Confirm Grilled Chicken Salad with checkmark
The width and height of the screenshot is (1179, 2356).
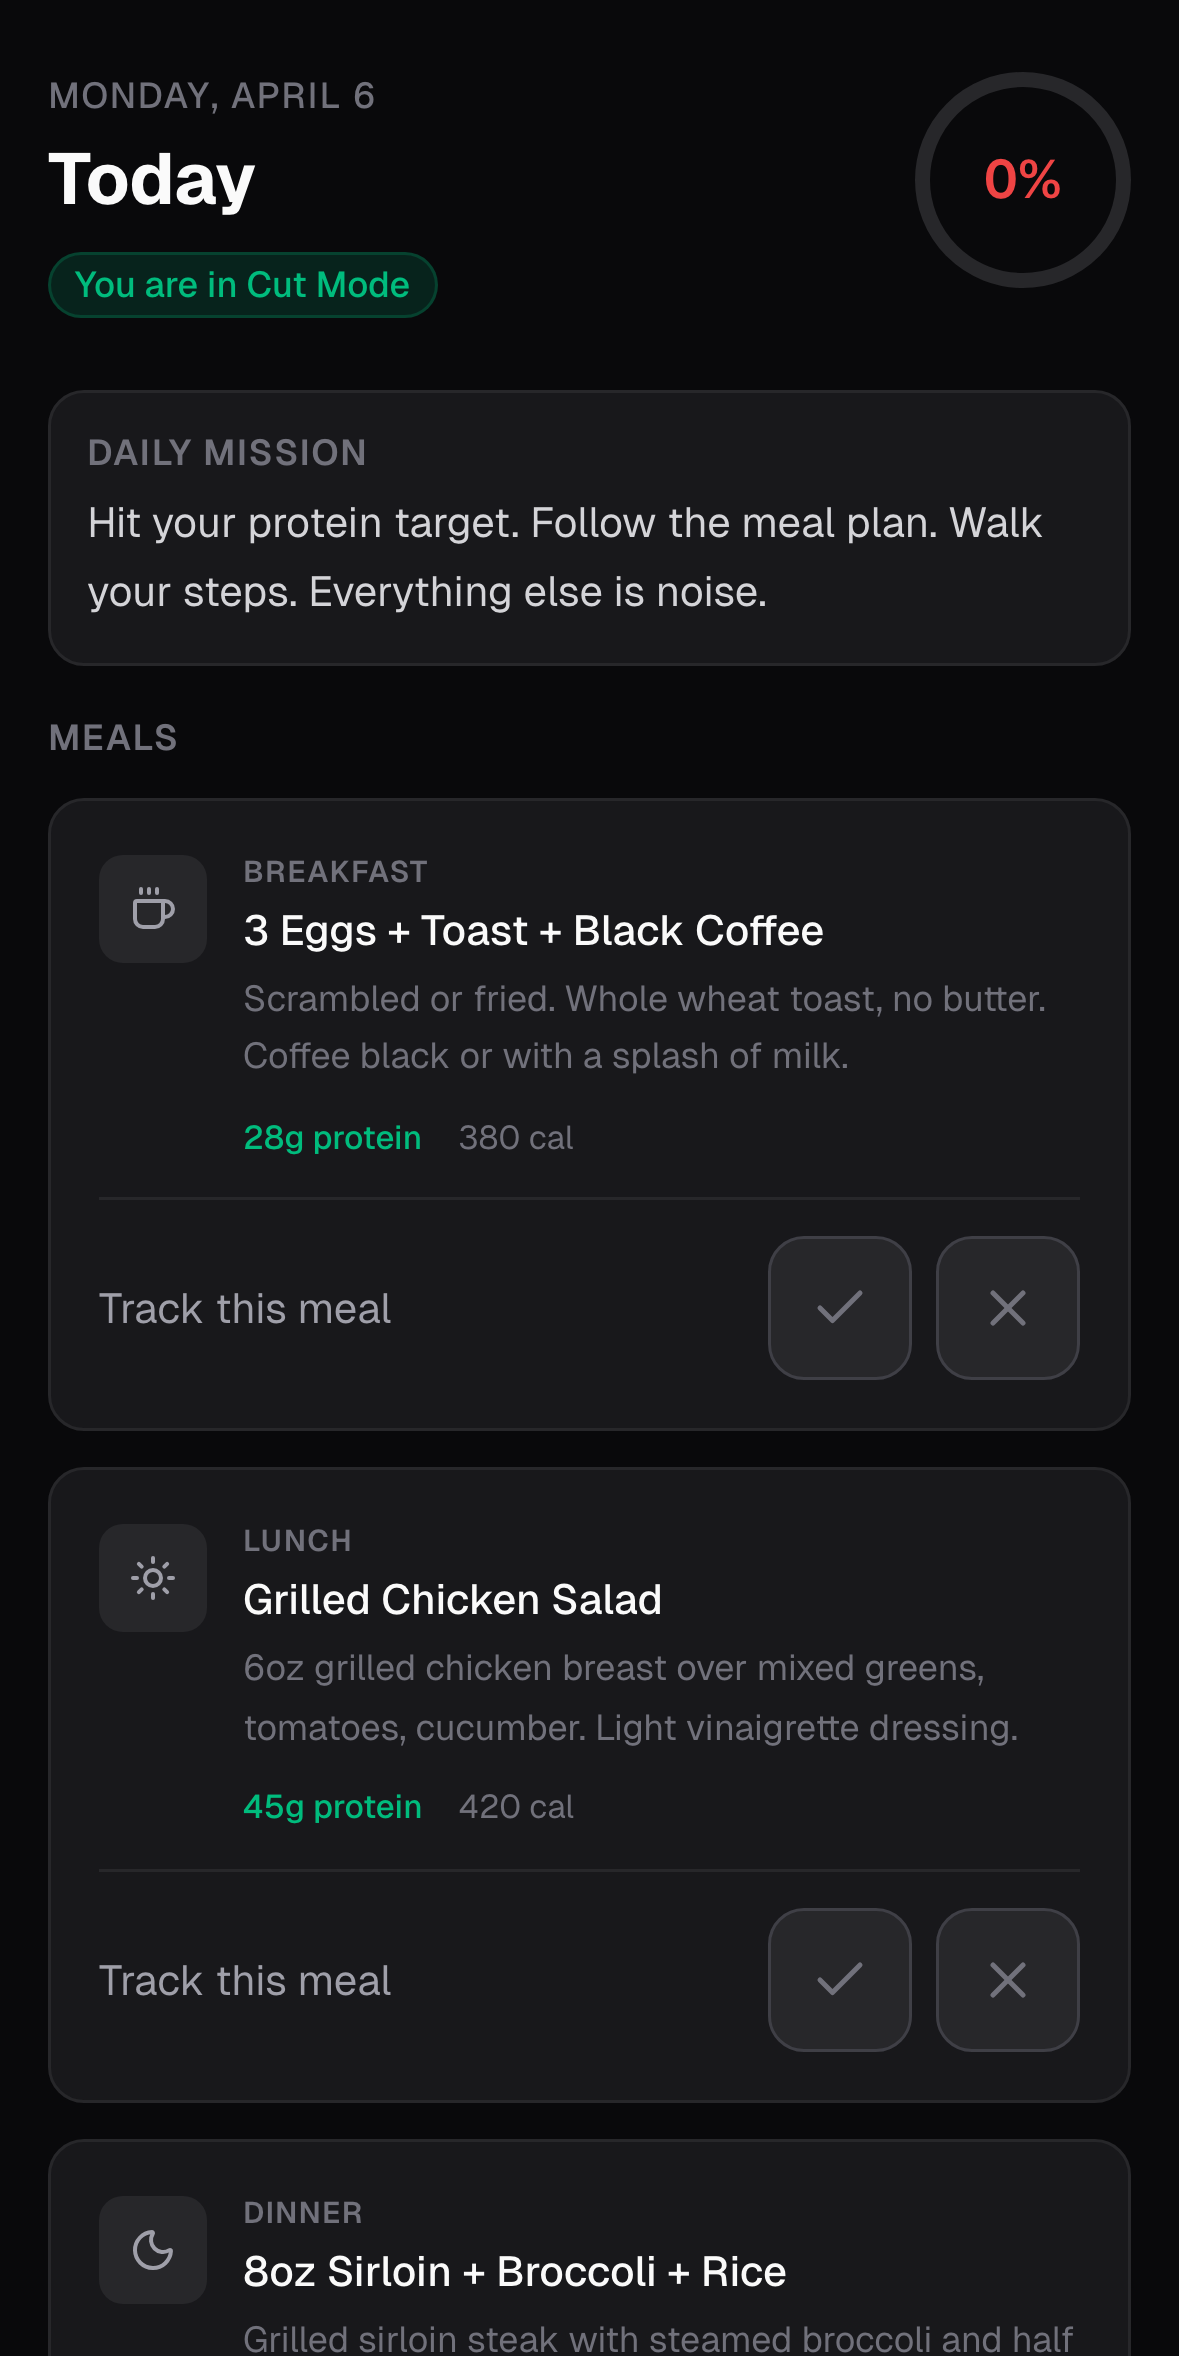tap(839, 1980)
